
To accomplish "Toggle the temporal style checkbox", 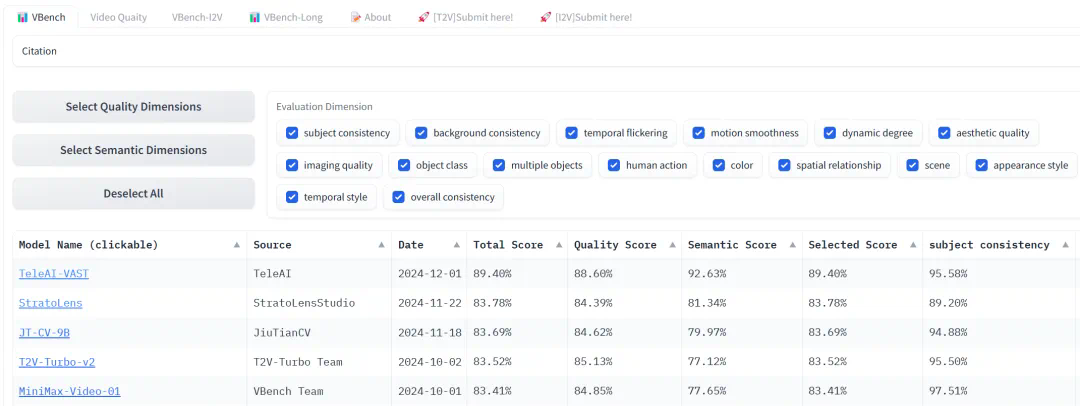I will point(292,197).
